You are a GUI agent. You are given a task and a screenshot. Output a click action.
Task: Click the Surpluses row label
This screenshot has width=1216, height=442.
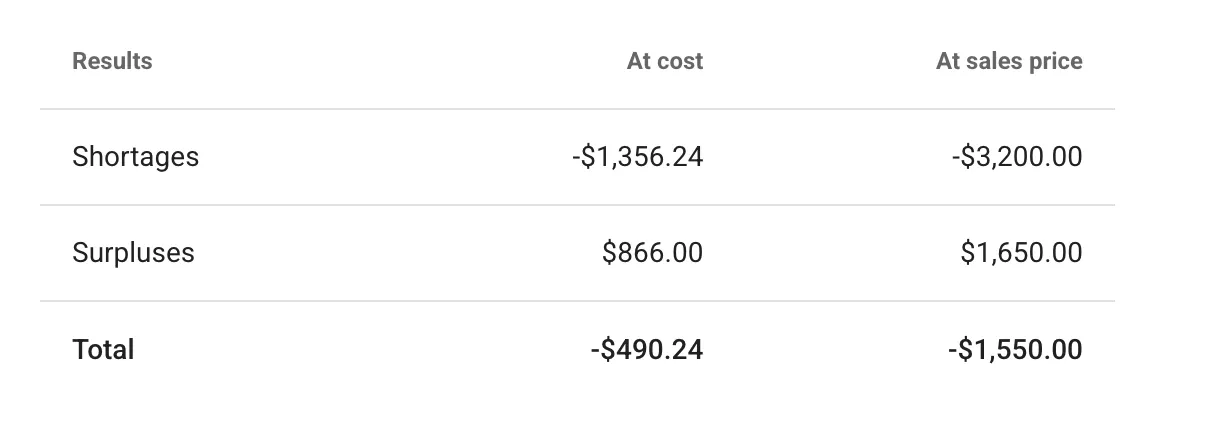click(x=133, y=253)
